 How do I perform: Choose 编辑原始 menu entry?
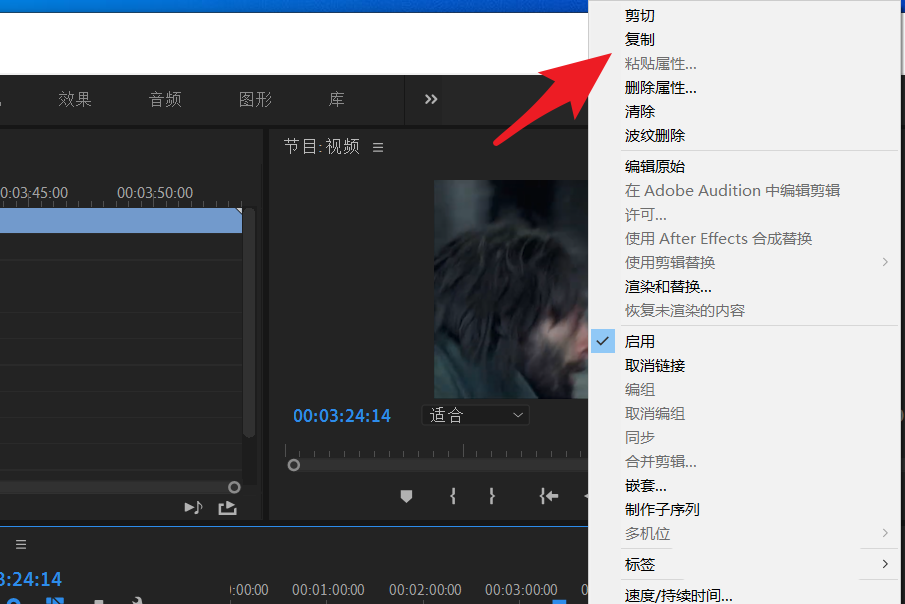(x=655, y=167)
